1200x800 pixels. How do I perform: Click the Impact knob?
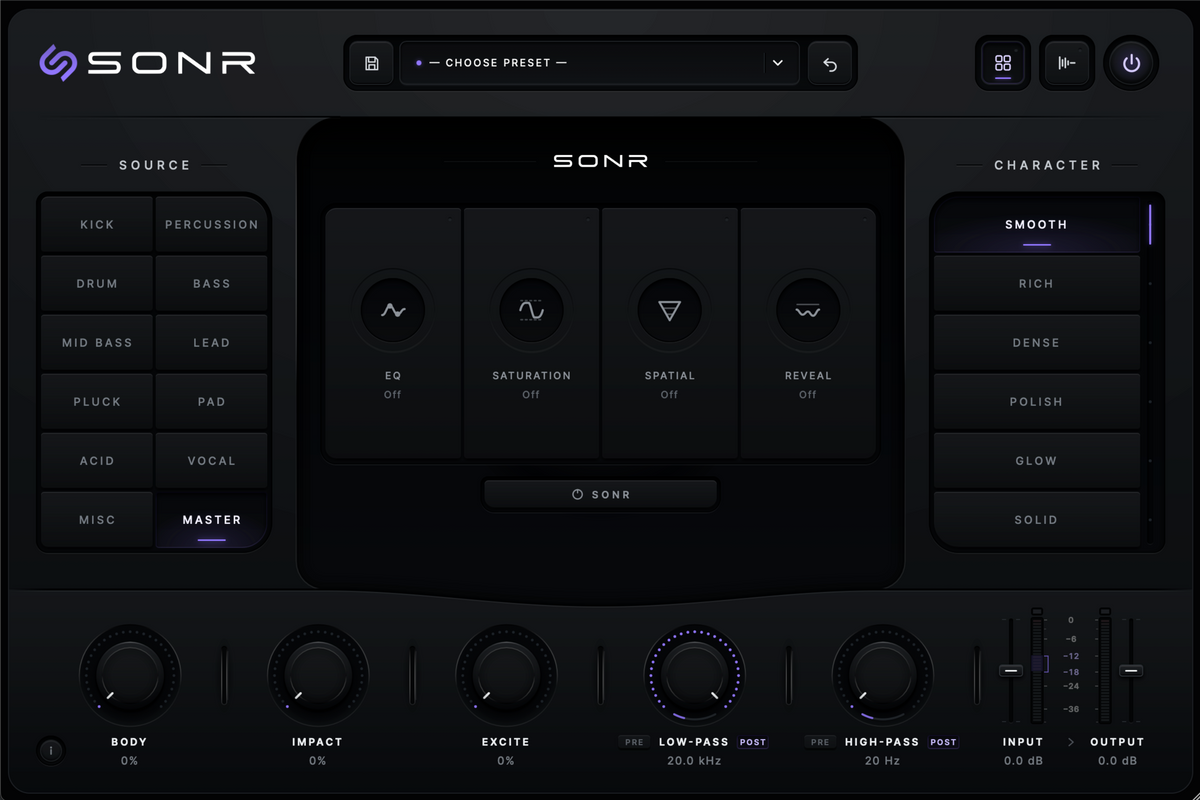tap(317, 675)
